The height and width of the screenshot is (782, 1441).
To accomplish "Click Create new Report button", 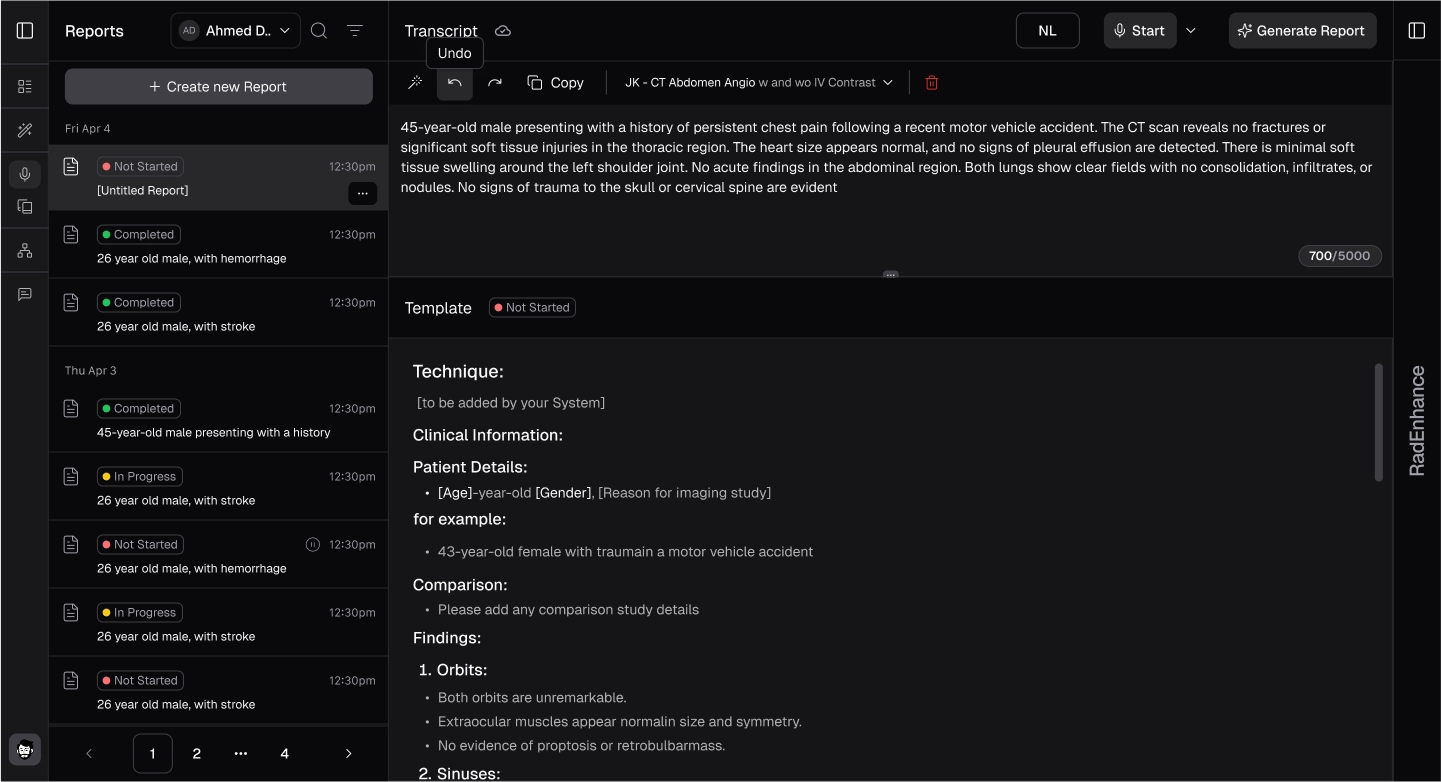I will coord(219,87).
